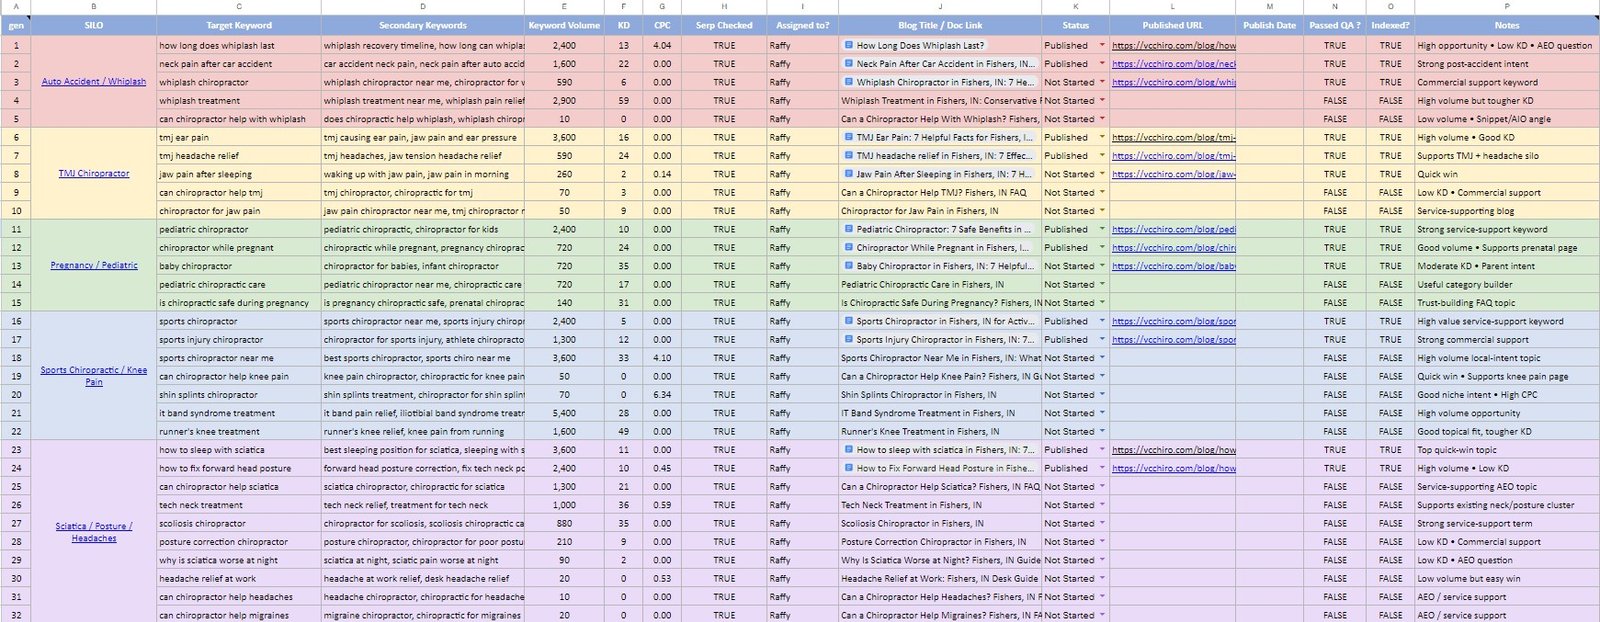Select the Serp Checked column header
Image resolution: width=1600 pixels, height=622 pixels.
[x=724, y=25]
